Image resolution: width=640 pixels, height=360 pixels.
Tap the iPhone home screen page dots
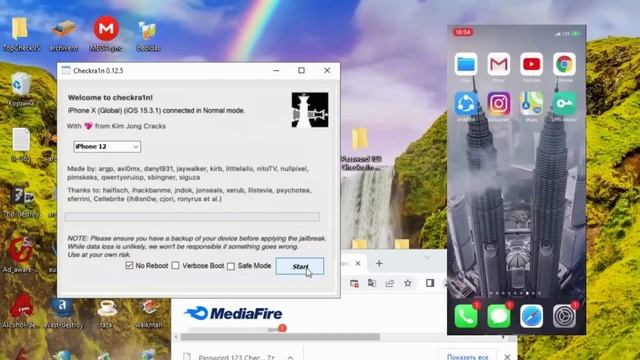tap(516, 293)
